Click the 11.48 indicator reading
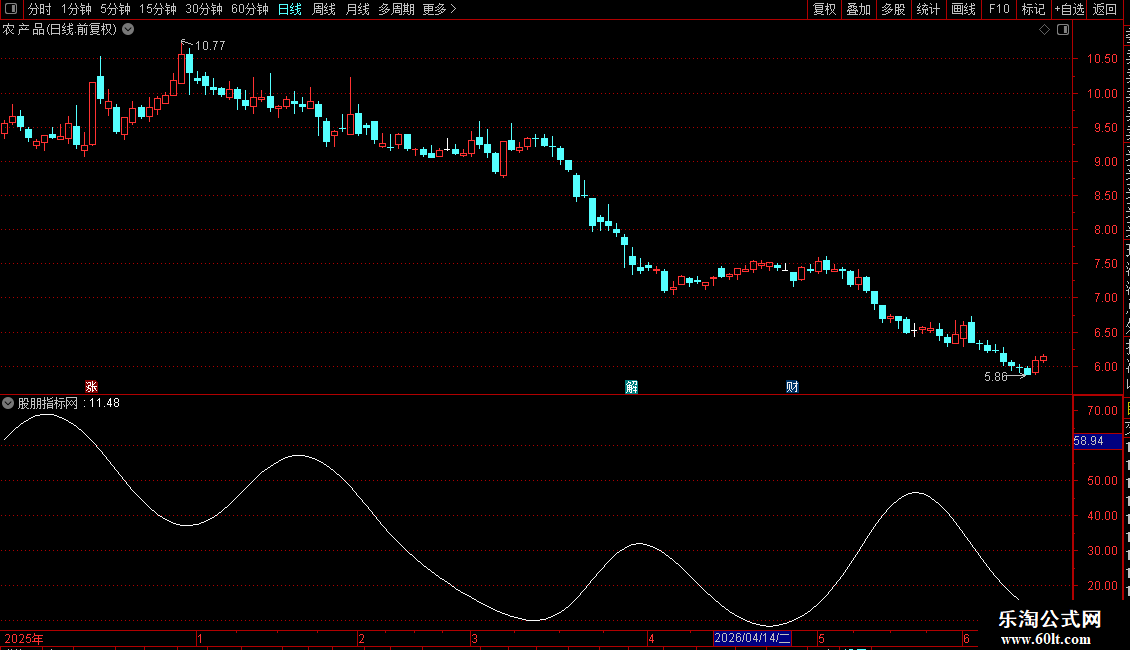 click(104, 403)
